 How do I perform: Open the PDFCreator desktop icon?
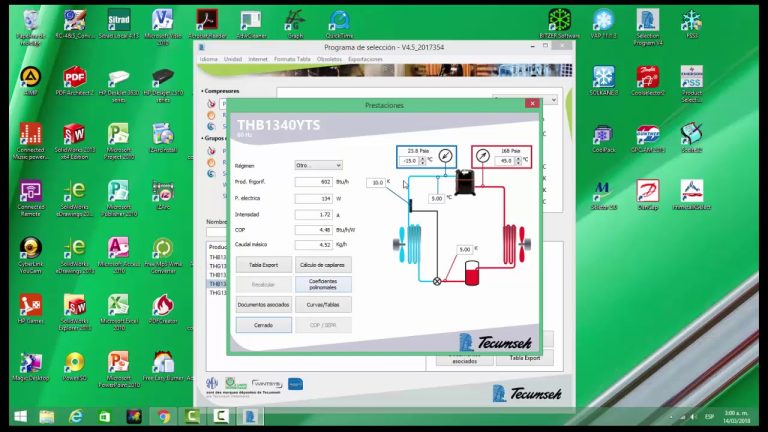tap(163, 309)
